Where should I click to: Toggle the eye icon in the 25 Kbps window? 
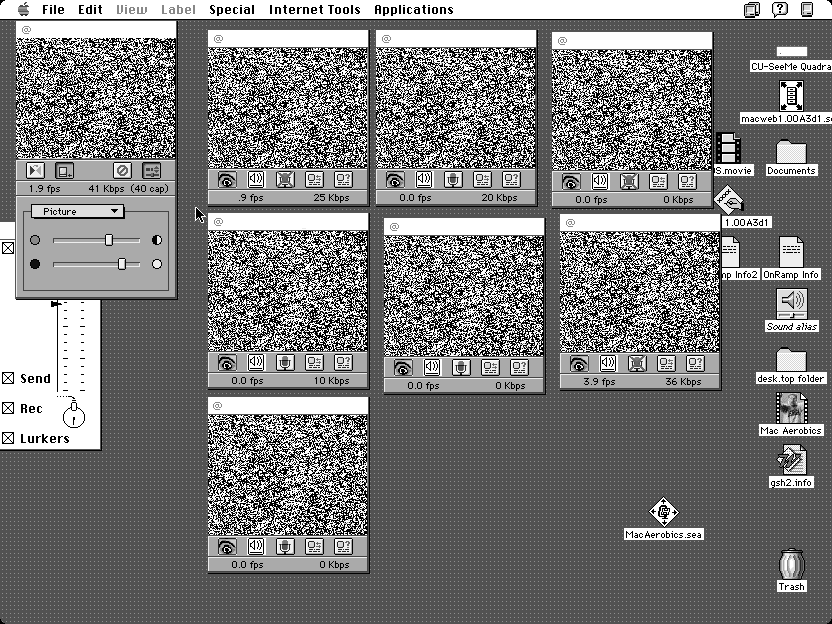(x=226, y=180)
